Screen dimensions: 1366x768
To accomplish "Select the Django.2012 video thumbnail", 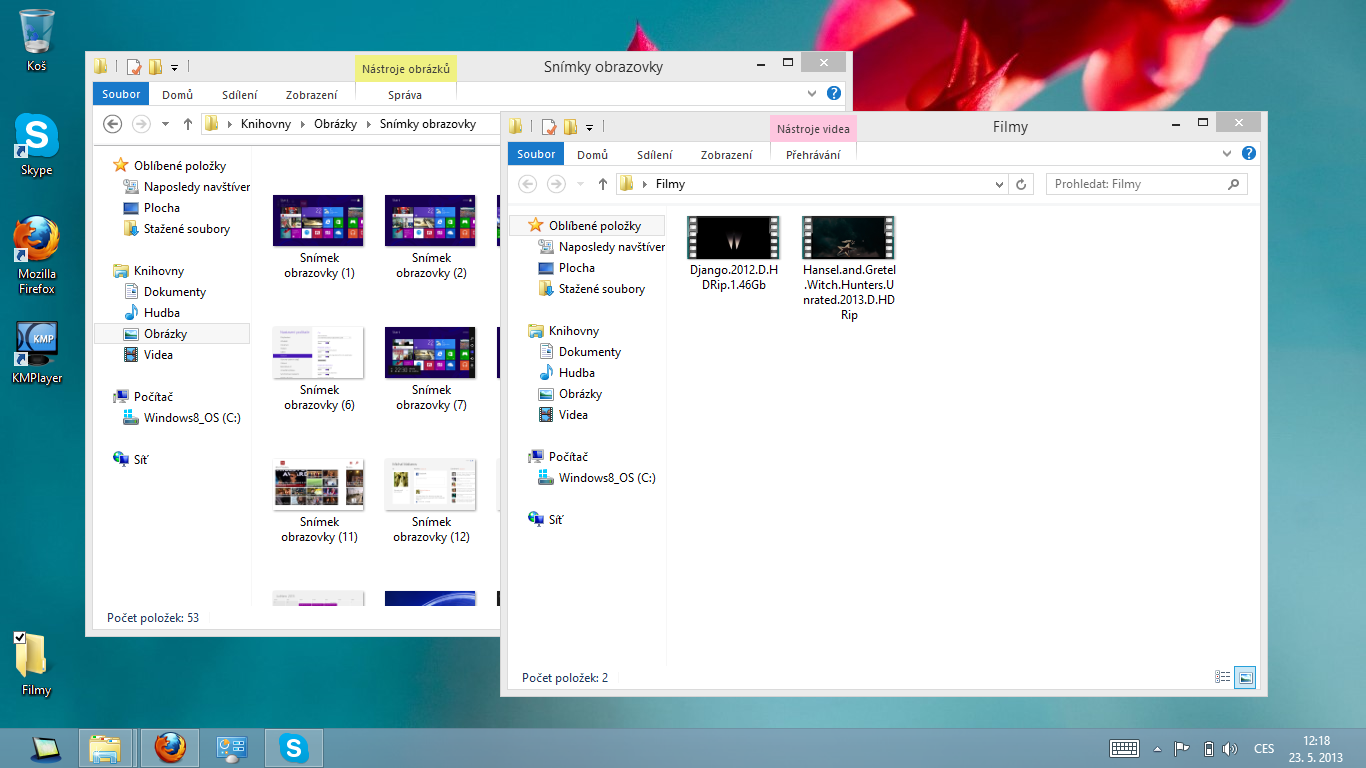I will pyautogui.click(x=734, y=238).
